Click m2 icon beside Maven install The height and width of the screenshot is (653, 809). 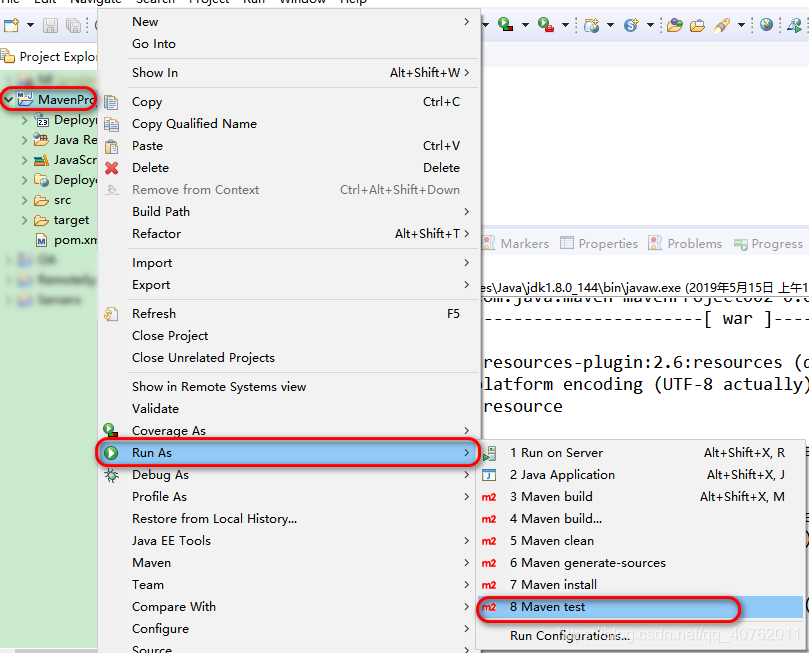point(489,585)
